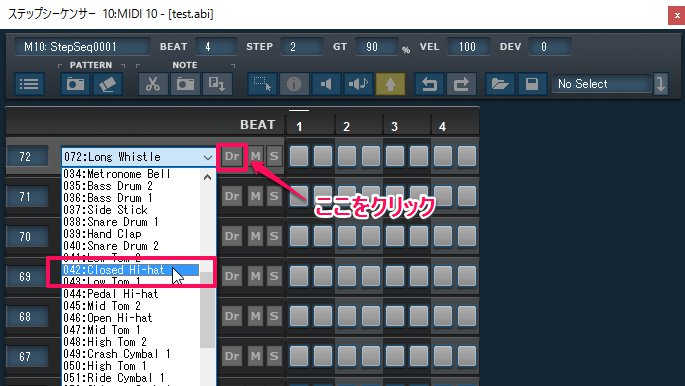Mute row 70 with M button
Image resolution: width=685 pixels, height=386 pixels.
coord(256,236)
